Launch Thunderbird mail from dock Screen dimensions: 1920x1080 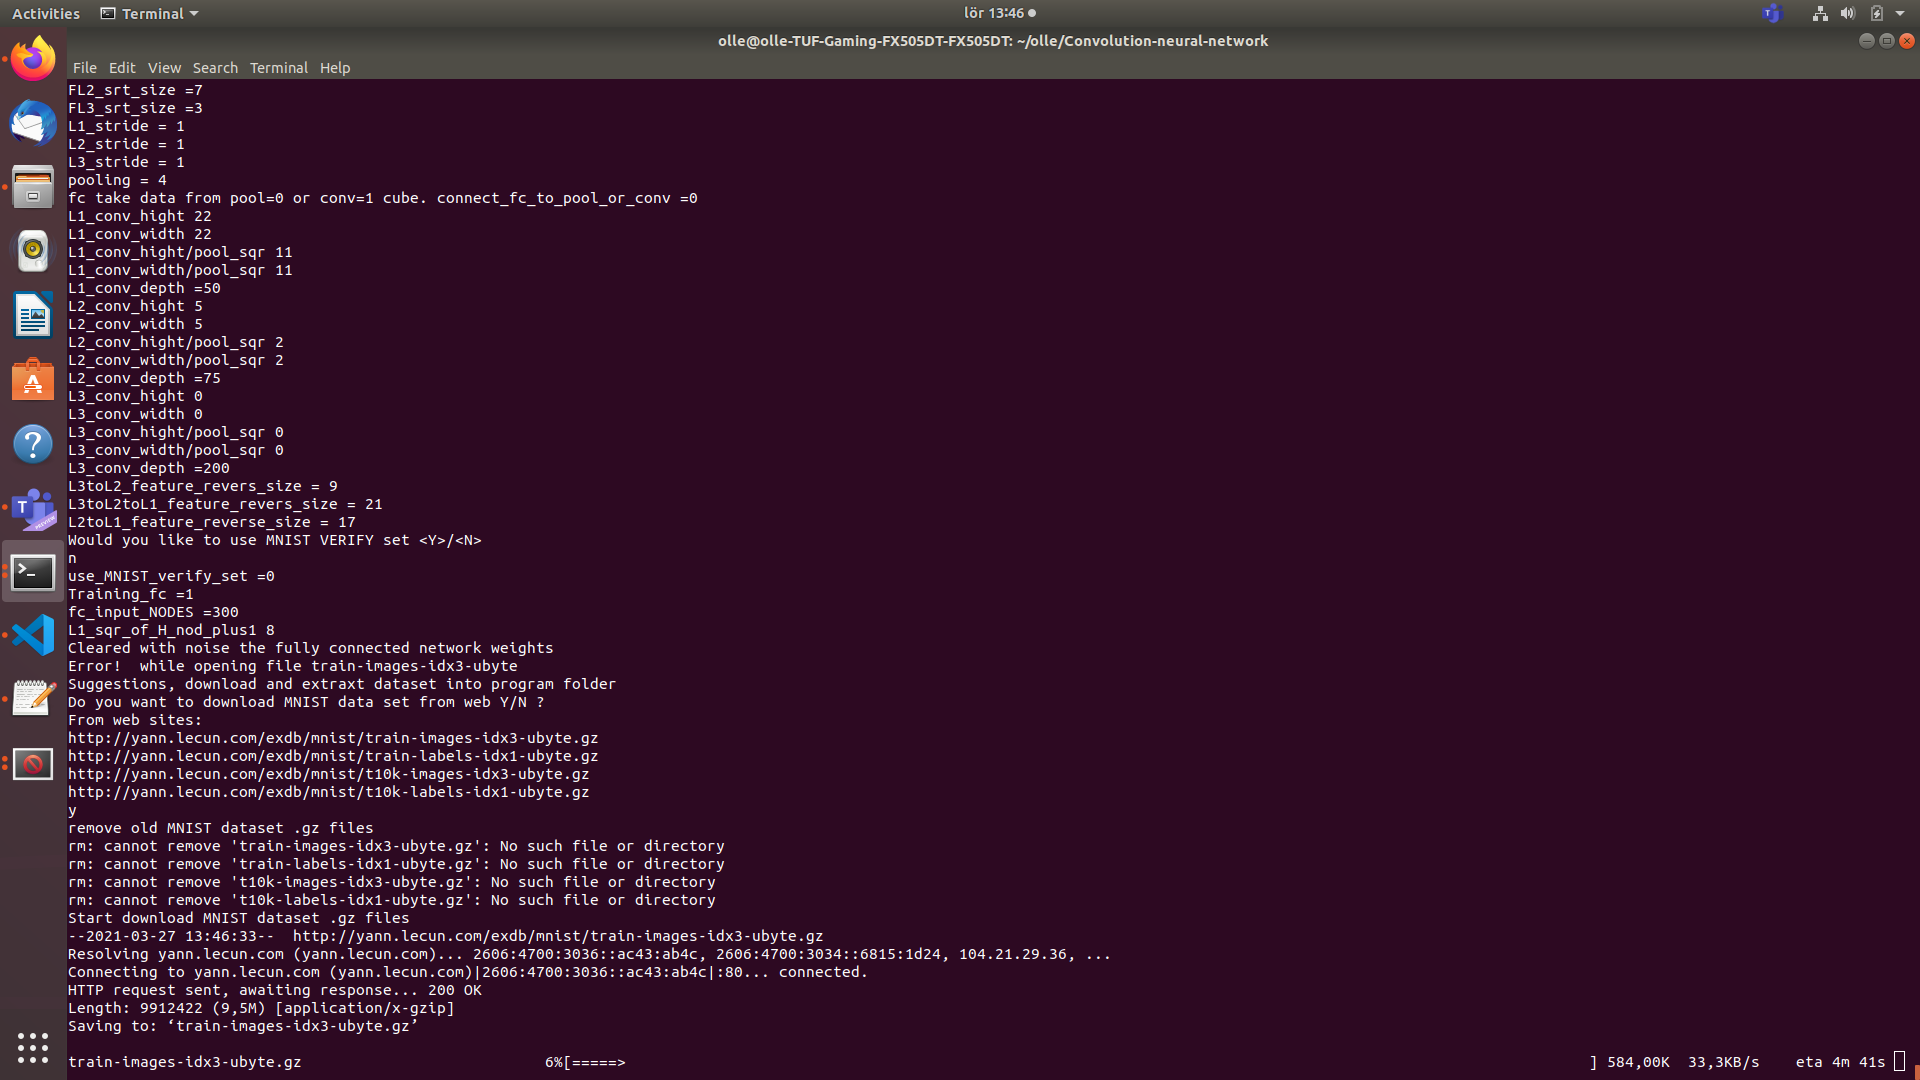tap(33, 123)
